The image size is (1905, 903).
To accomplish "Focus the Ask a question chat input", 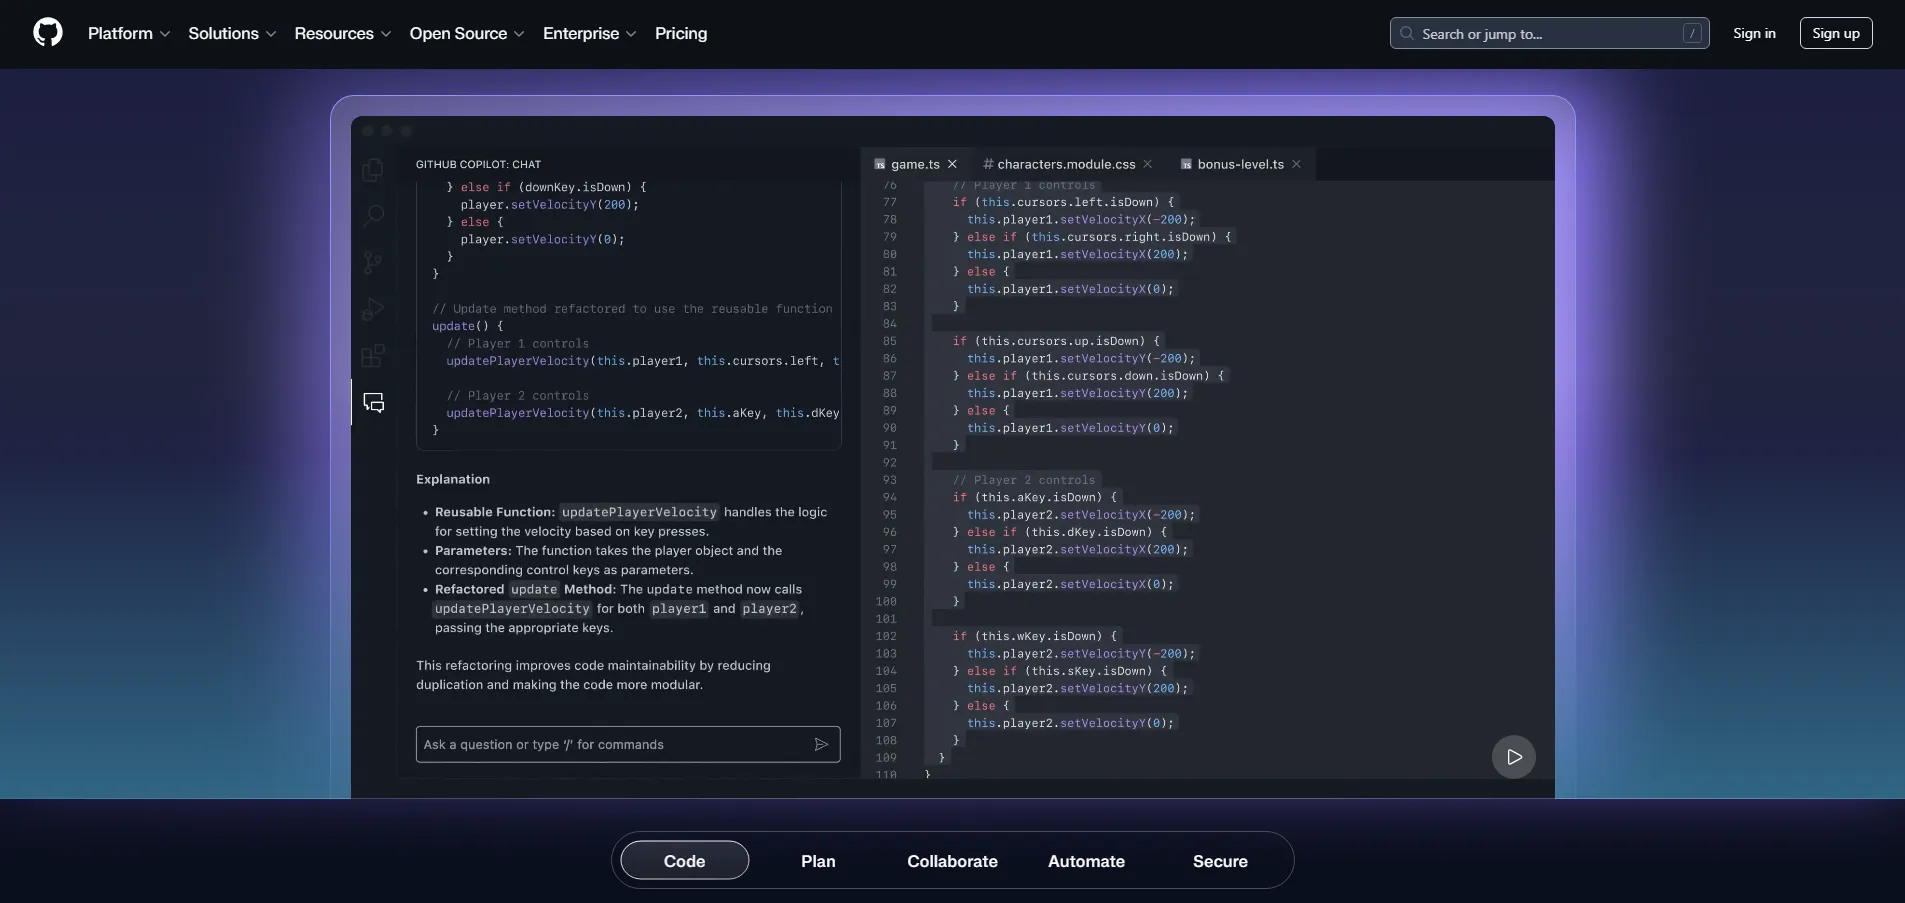I will pyautogui.click(x=628, y=745).
